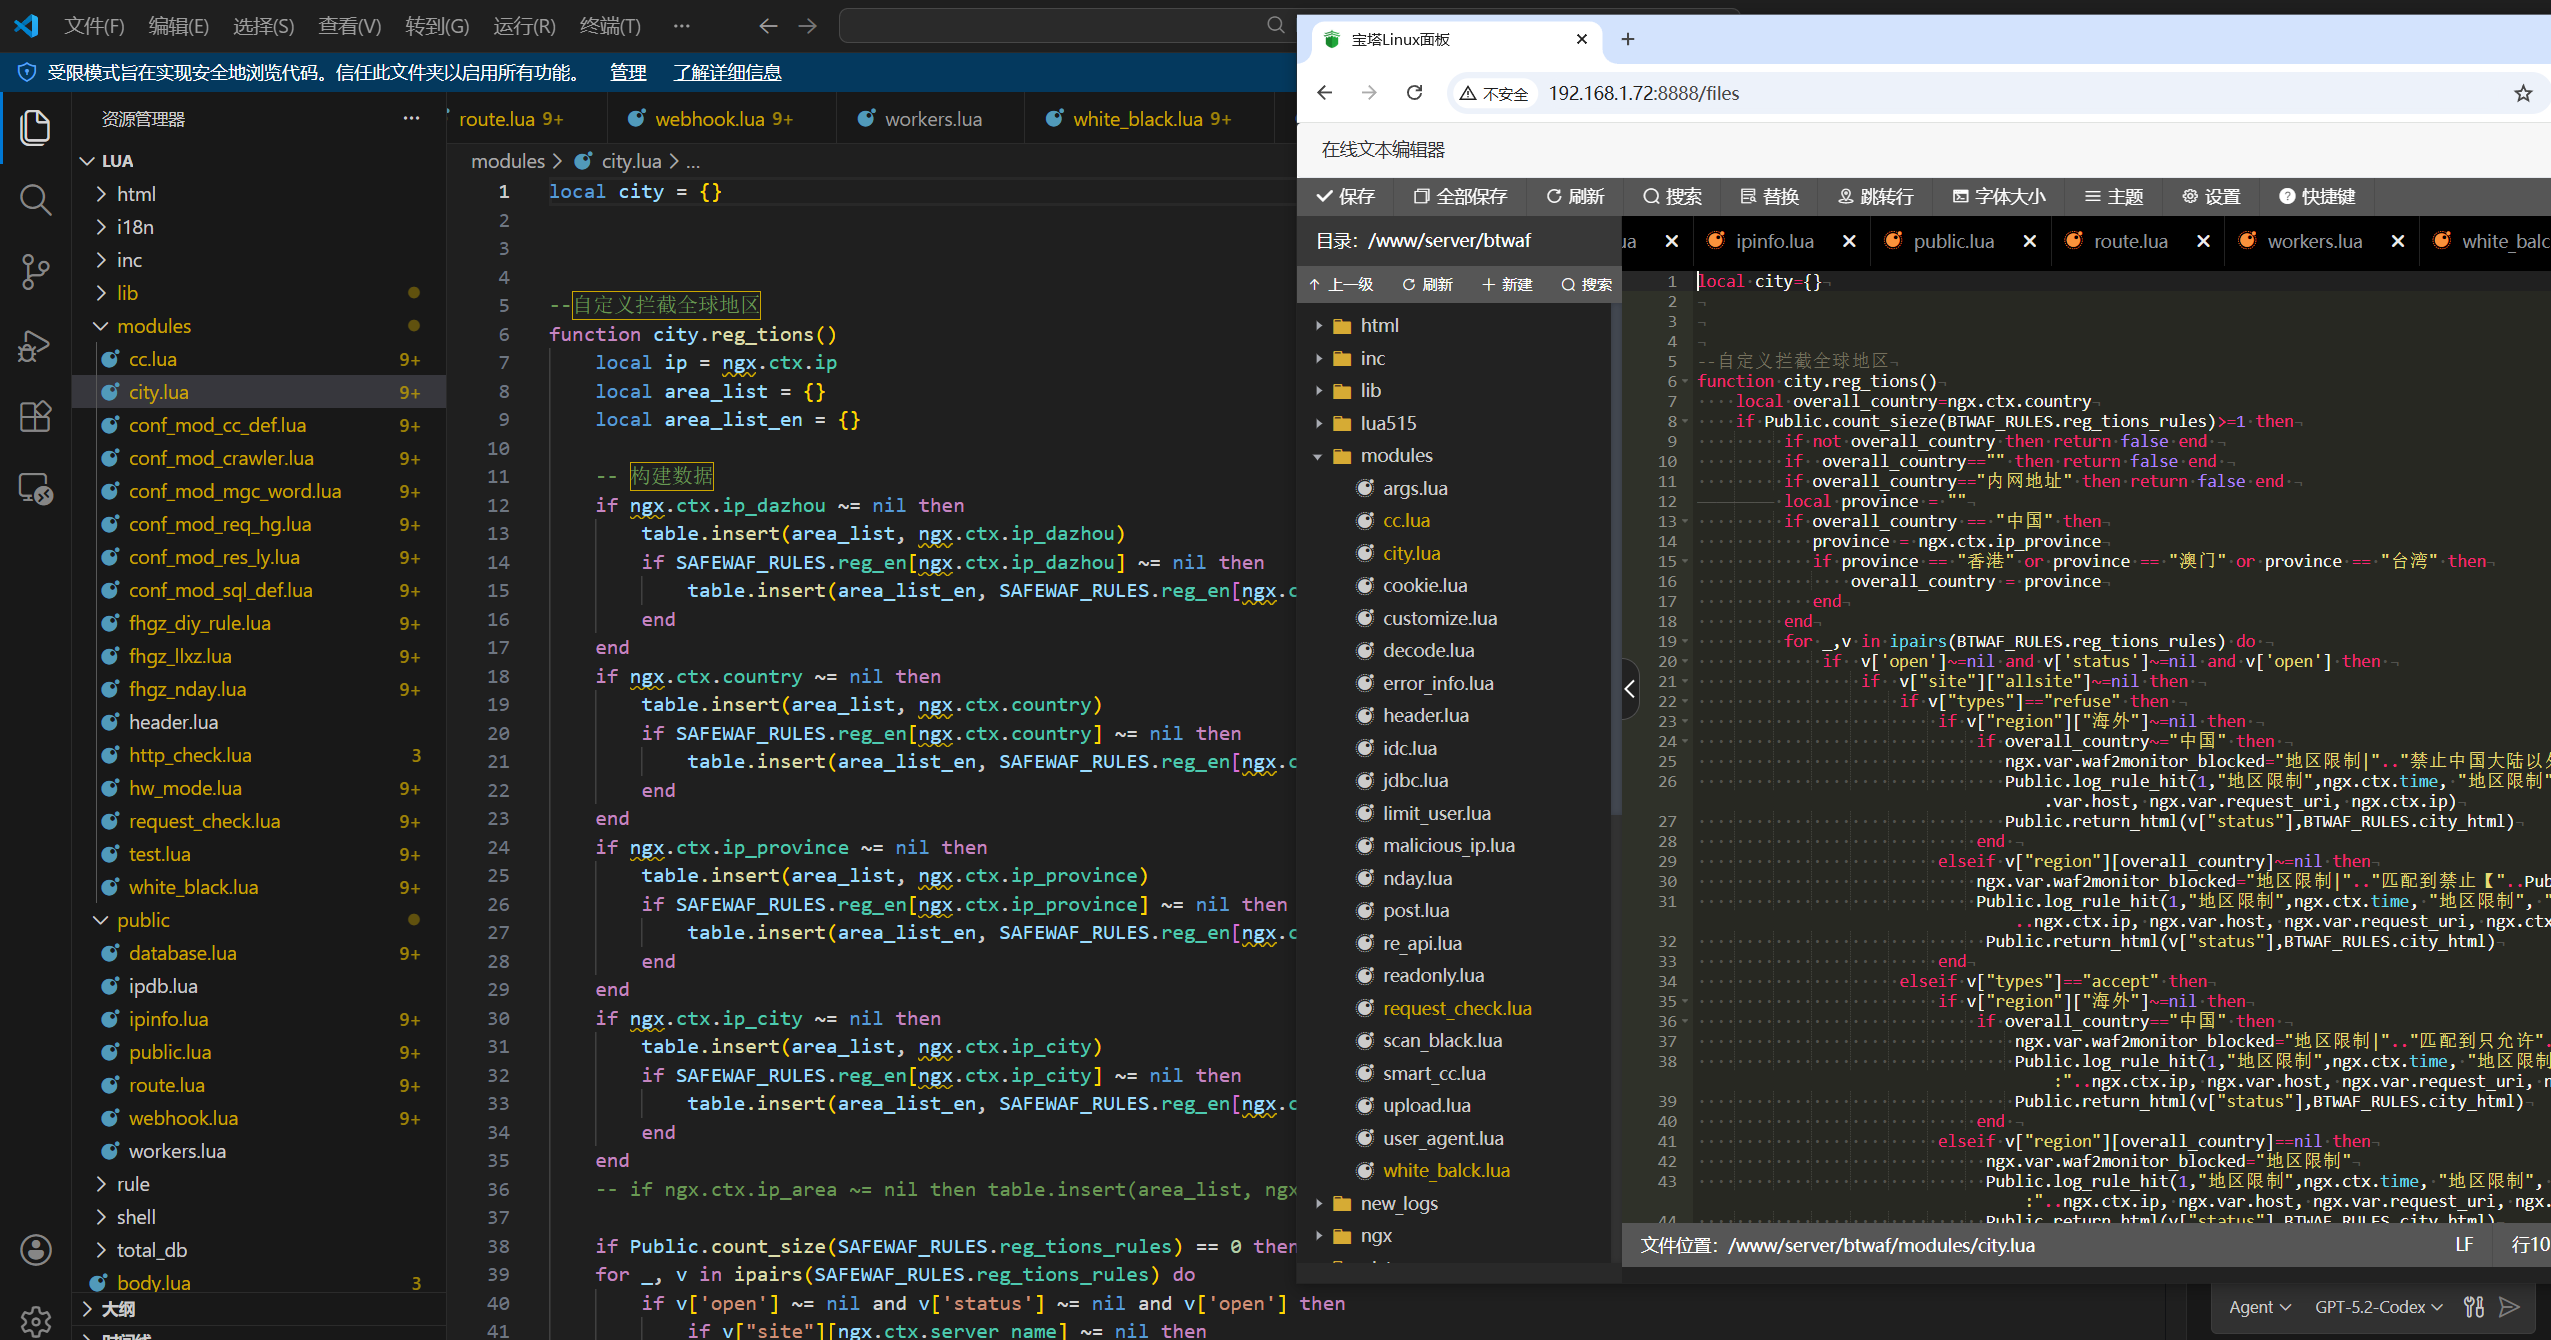Open the Search view in activity bar

pos(35,200)
